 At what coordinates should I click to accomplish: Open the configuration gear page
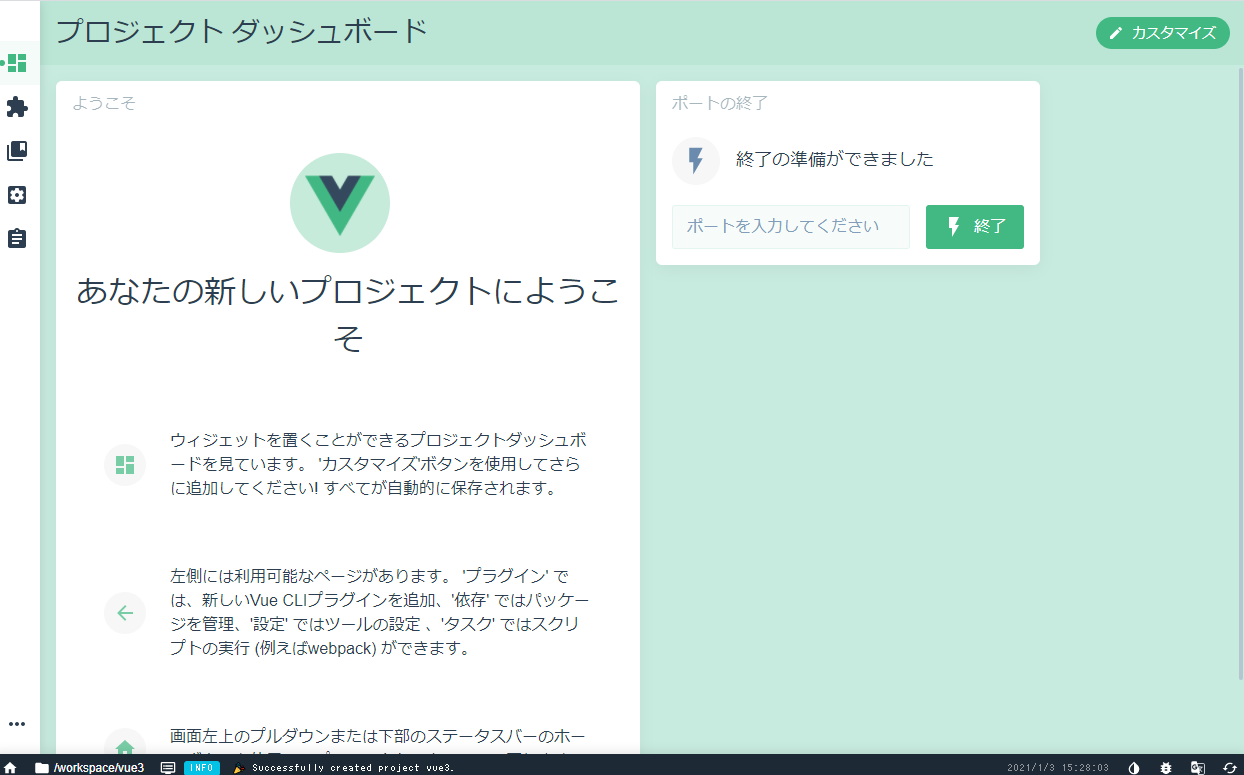(17, 195)
